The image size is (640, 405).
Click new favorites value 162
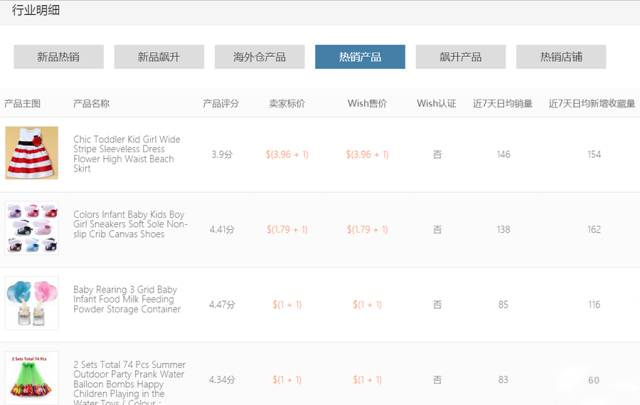[594, 229]
